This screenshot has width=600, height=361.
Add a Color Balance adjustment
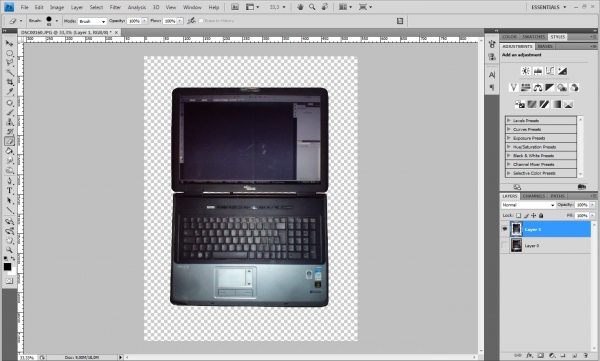(538, 88)
